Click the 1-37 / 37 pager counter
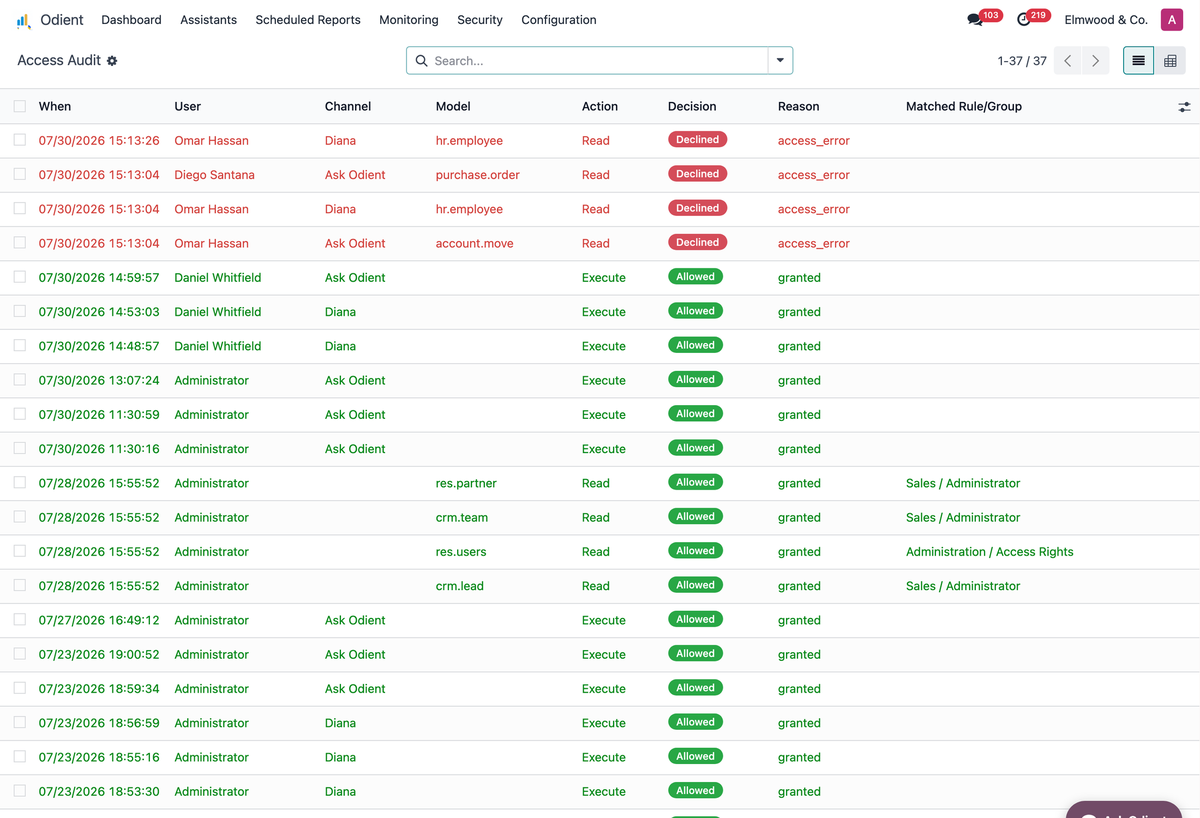The height and width of the screenshot is (818, 1200). click(1022, 61)
